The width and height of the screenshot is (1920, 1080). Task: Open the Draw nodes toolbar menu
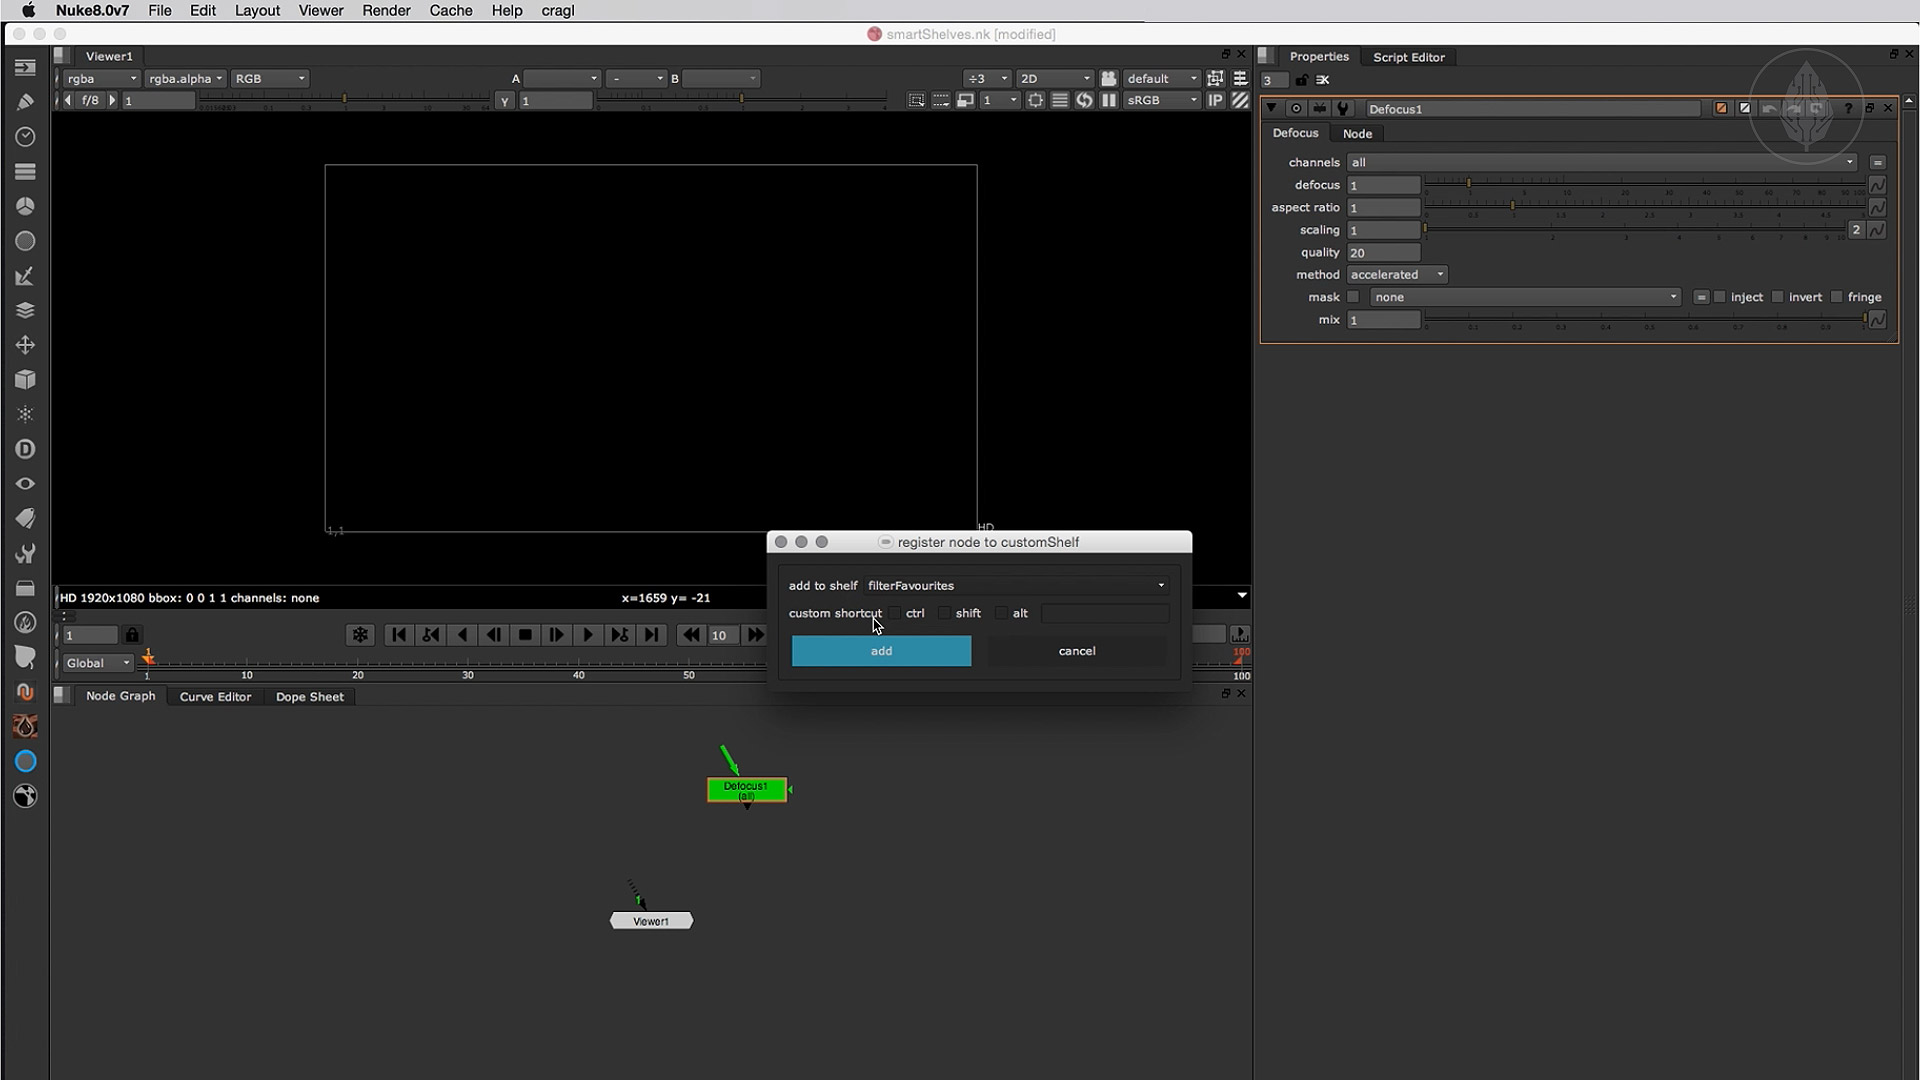click(25, 102)
